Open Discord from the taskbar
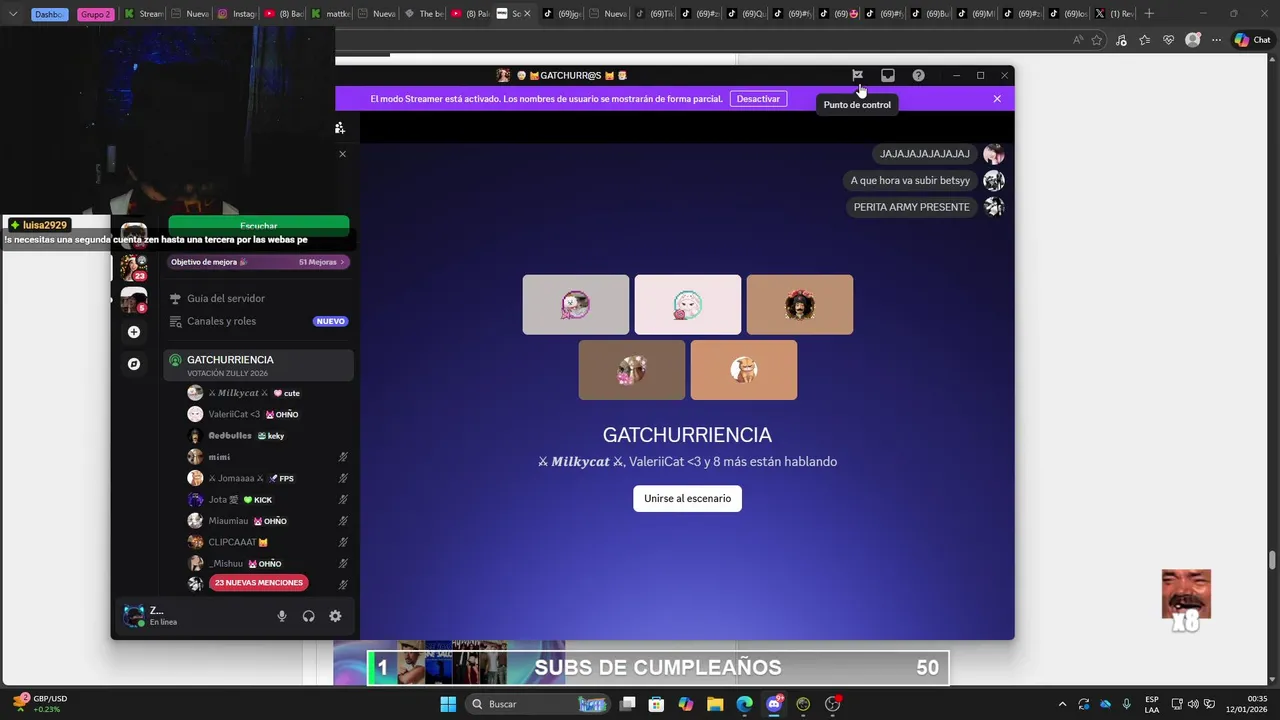Viewport: 1280px width, 720px height. tap(773, 704)
